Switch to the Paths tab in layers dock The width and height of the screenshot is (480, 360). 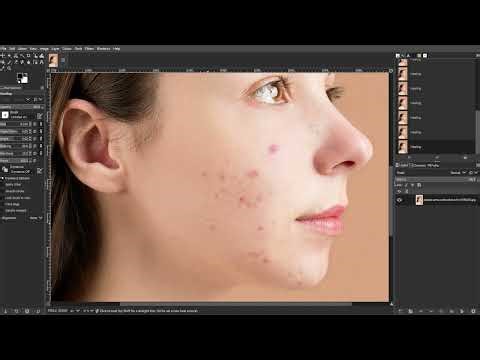(x=433, y=165)
